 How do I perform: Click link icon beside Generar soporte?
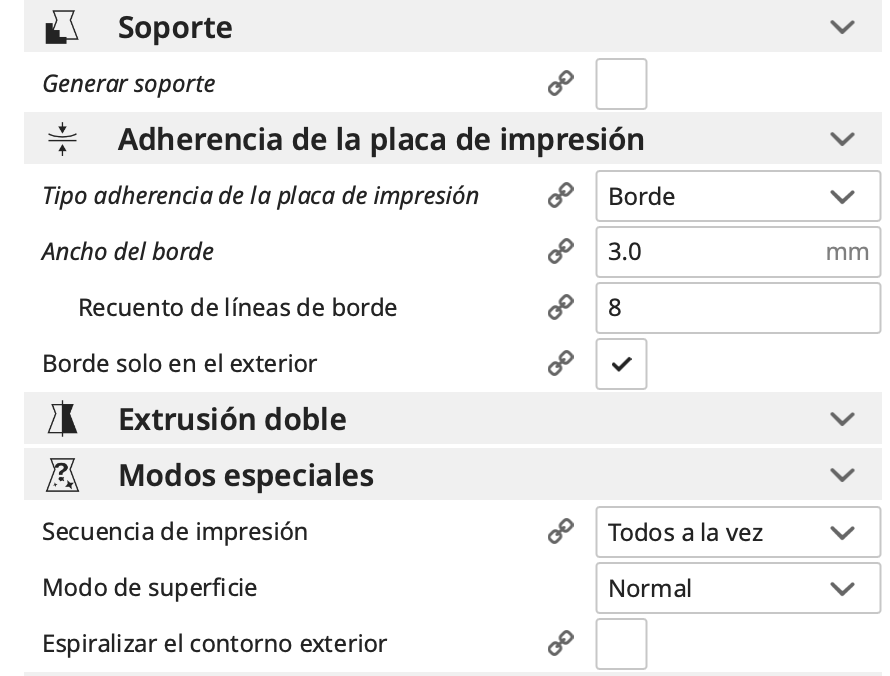[x=560, y=84]
